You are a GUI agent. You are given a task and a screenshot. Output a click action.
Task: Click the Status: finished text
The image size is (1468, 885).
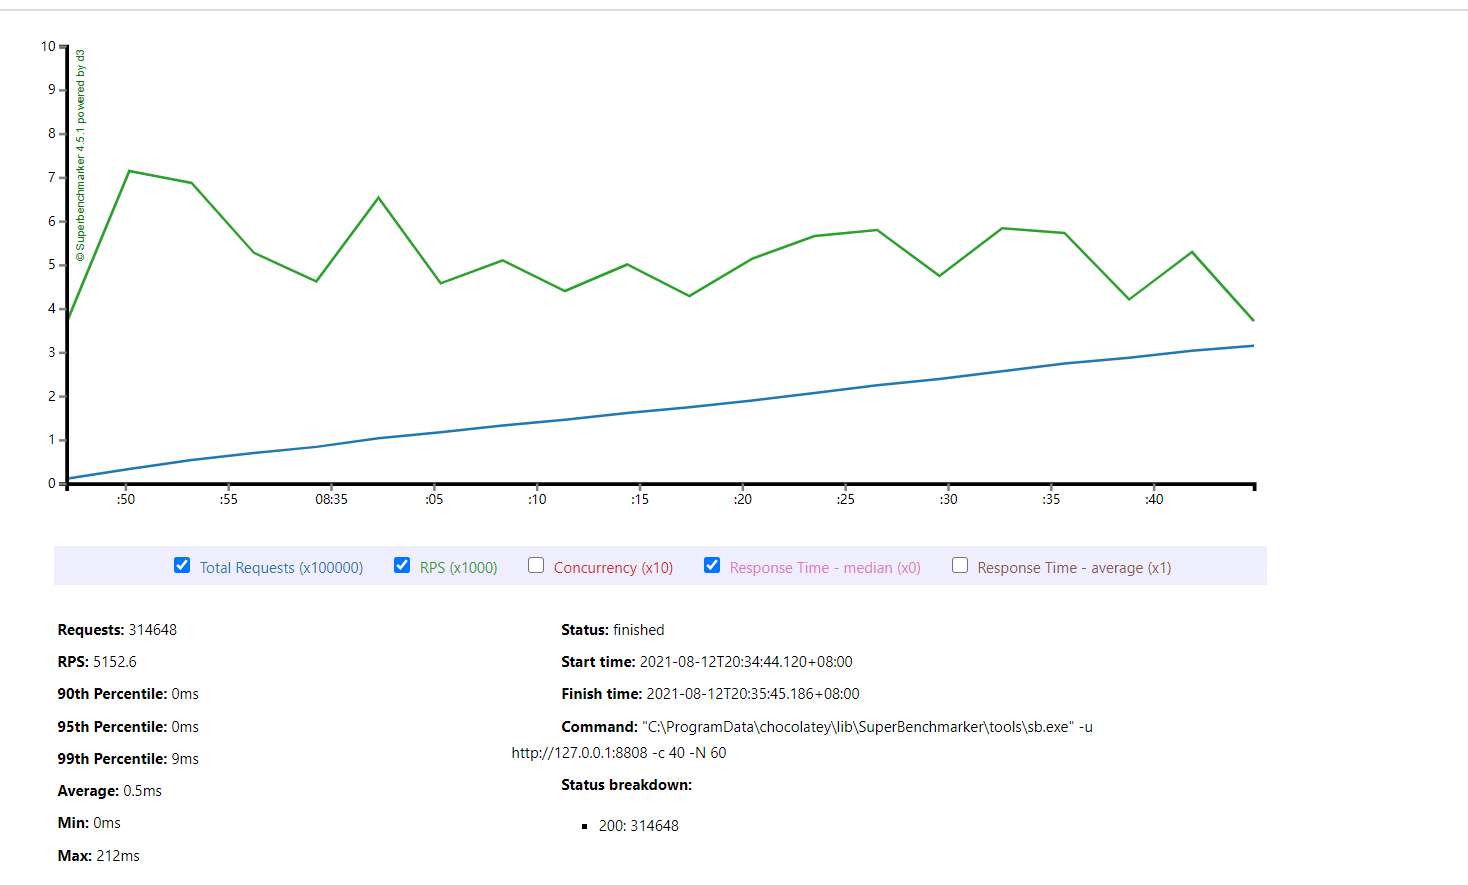coord(613,630)
